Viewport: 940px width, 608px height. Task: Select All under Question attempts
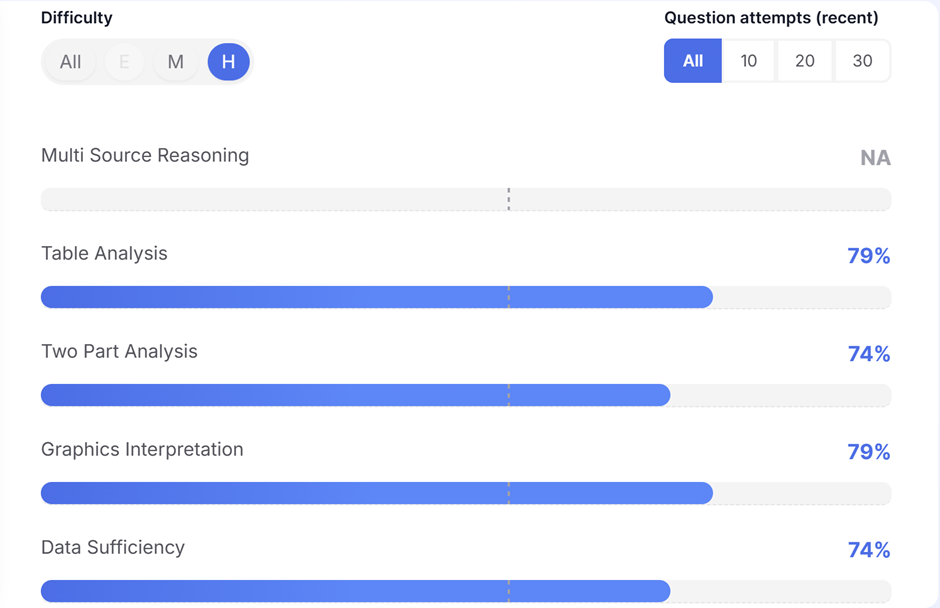tap(692, 61)
